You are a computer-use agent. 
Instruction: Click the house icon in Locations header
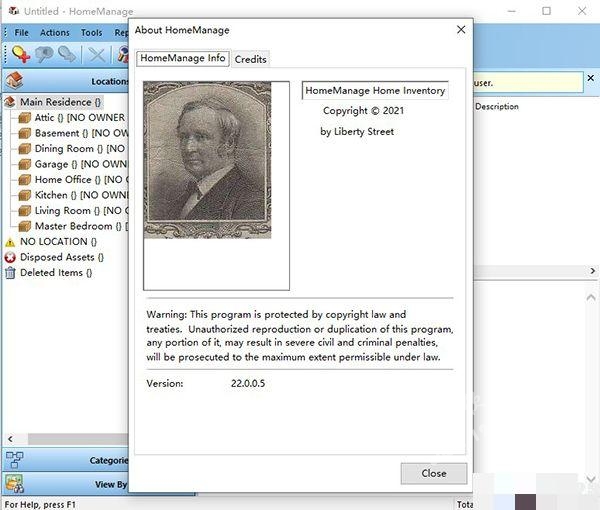coord(15,80)
